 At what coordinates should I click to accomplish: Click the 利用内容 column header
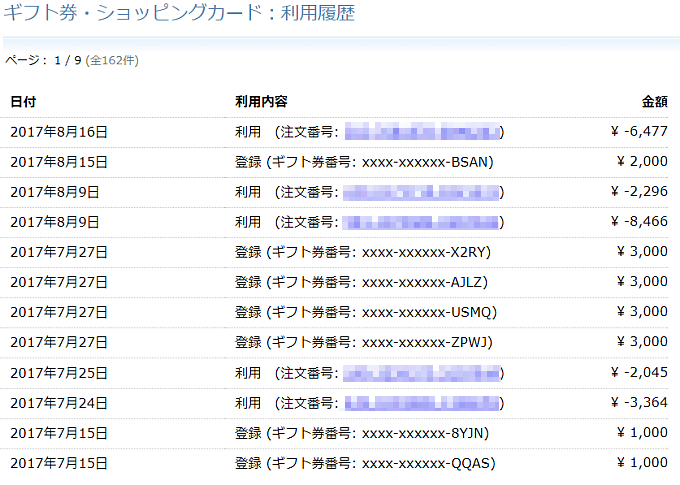point(261,102)
